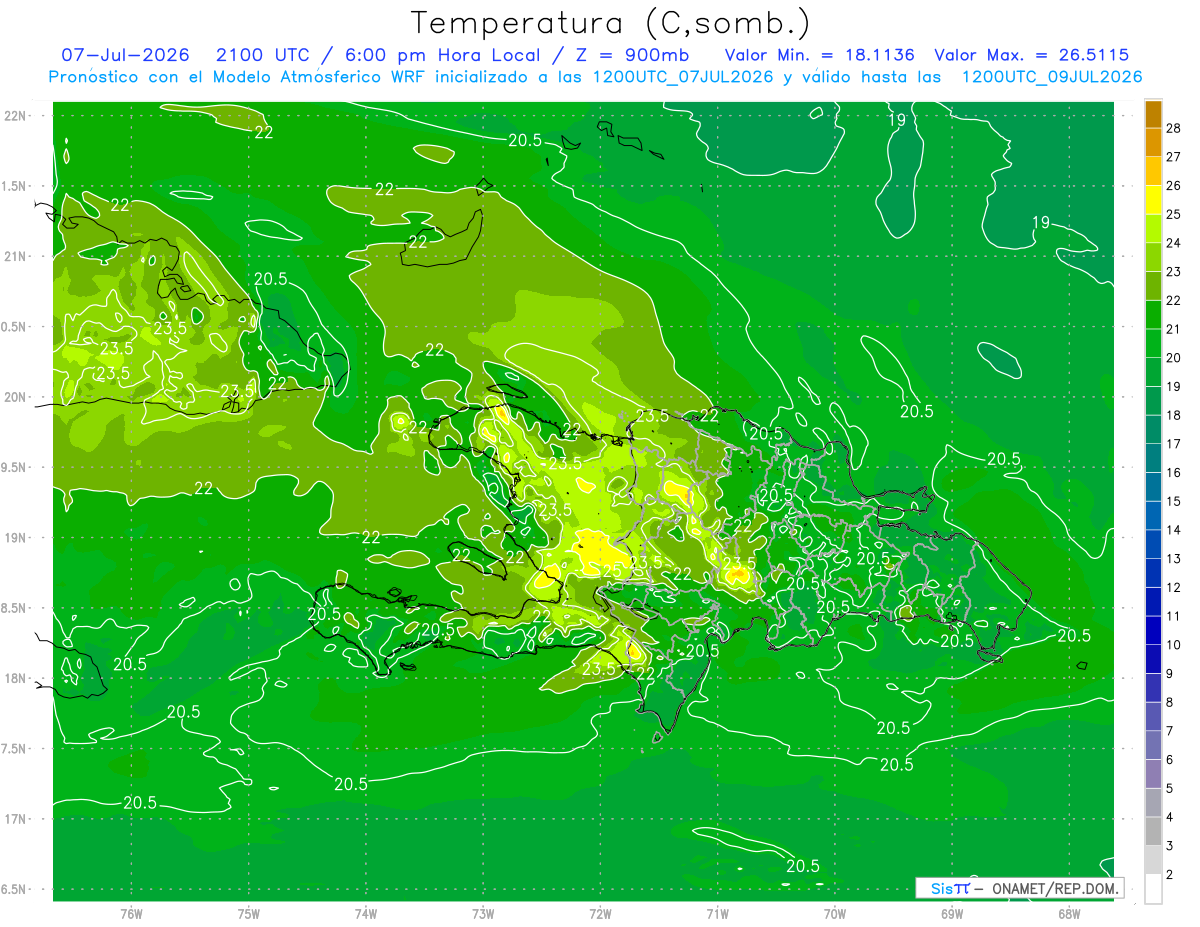Viewport: 1200px width, 927px height.
Task: Click the "21N" latitude axis label
Action: 15,257
